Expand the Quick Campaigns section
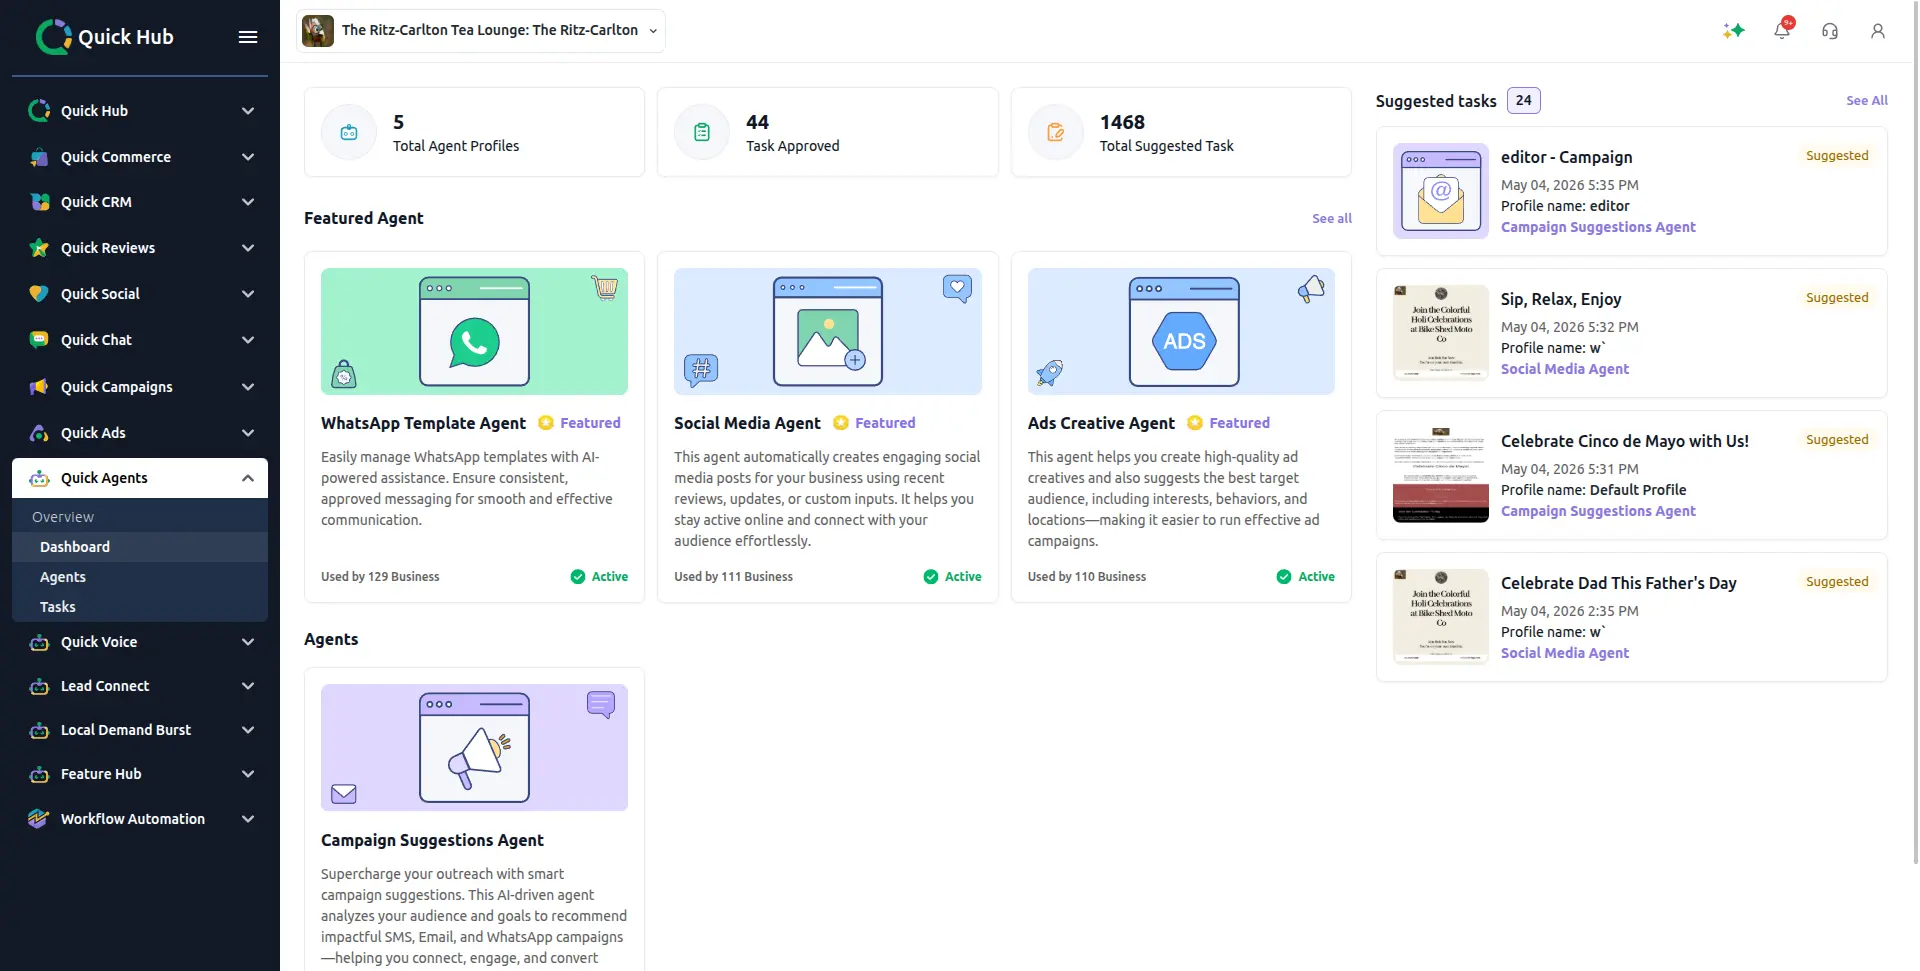 click(x=248, y=387)
